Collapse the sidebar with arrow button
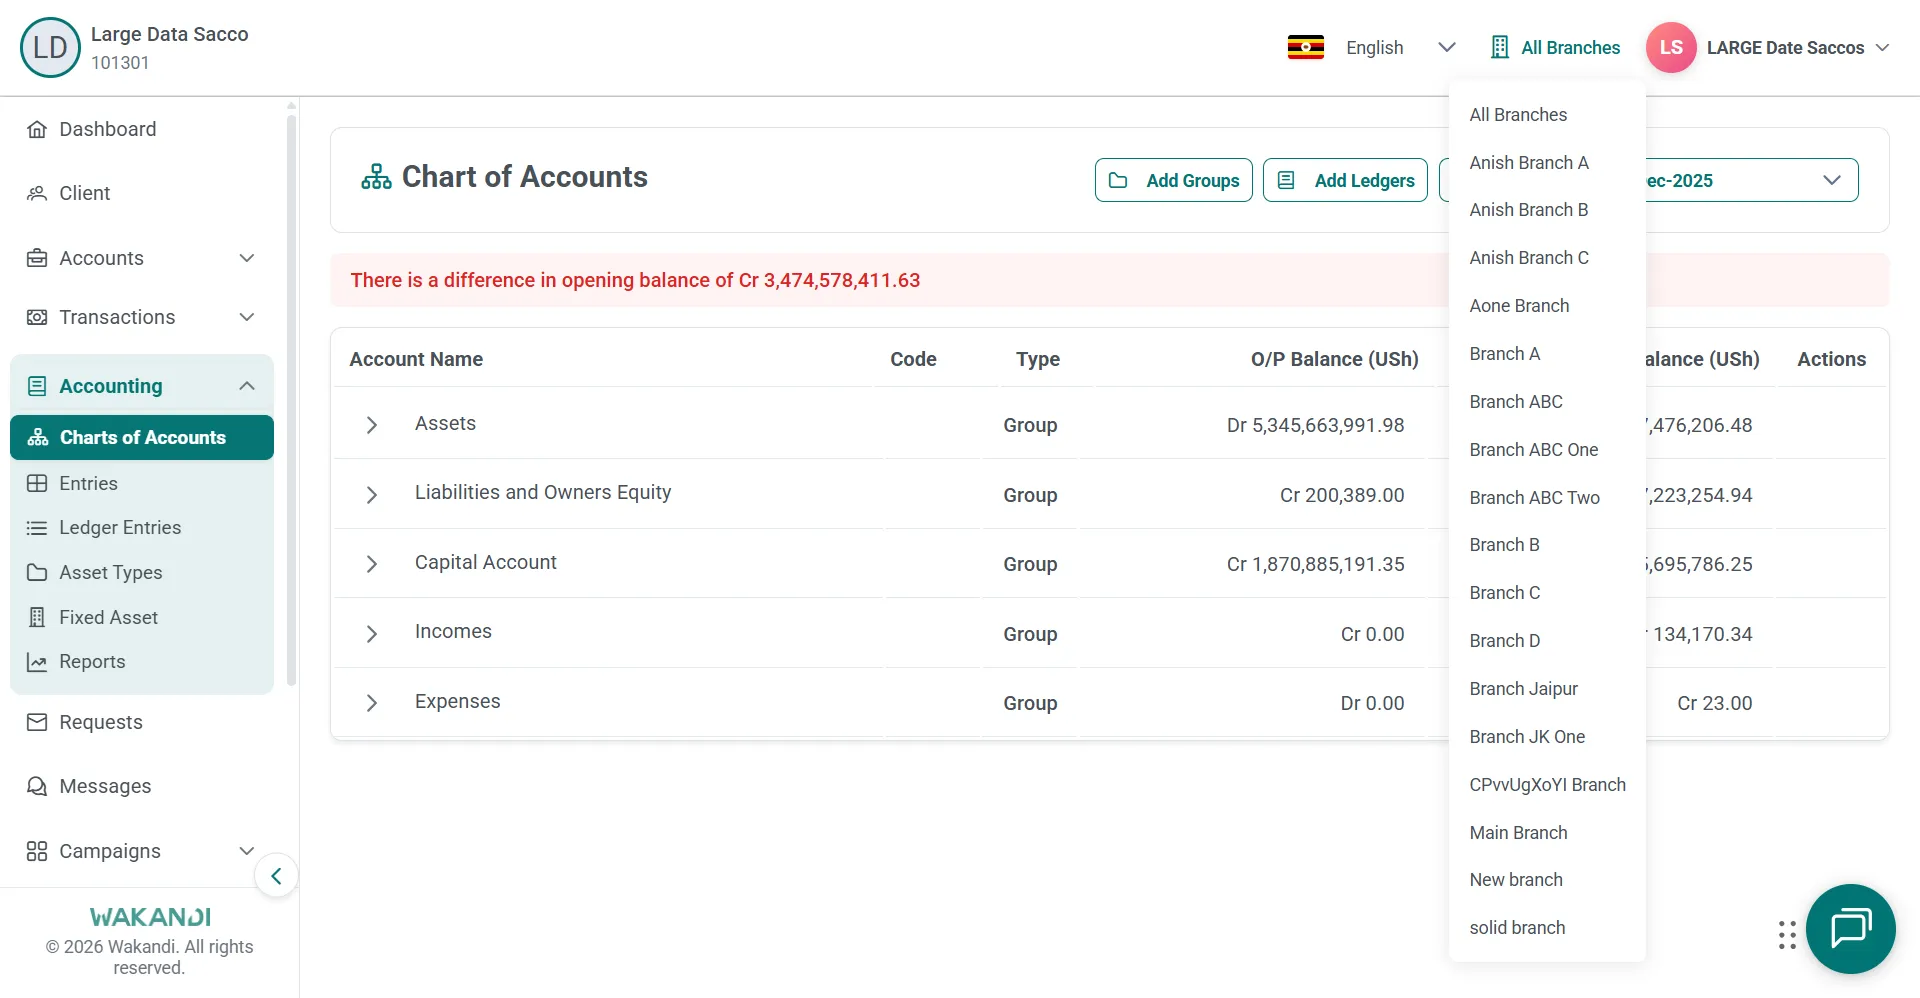1920x998 pixels. [276, 876]
